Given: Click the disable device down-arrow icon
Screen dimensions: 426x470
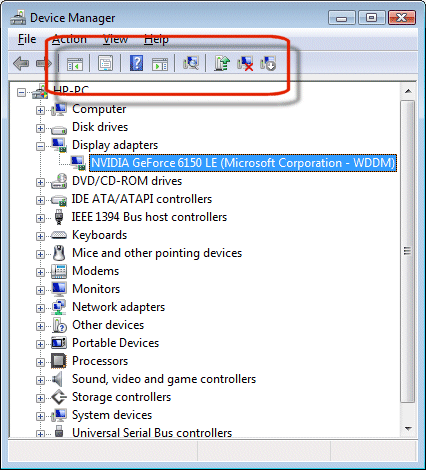Looking at the screenshot, I should click(268, 63).
